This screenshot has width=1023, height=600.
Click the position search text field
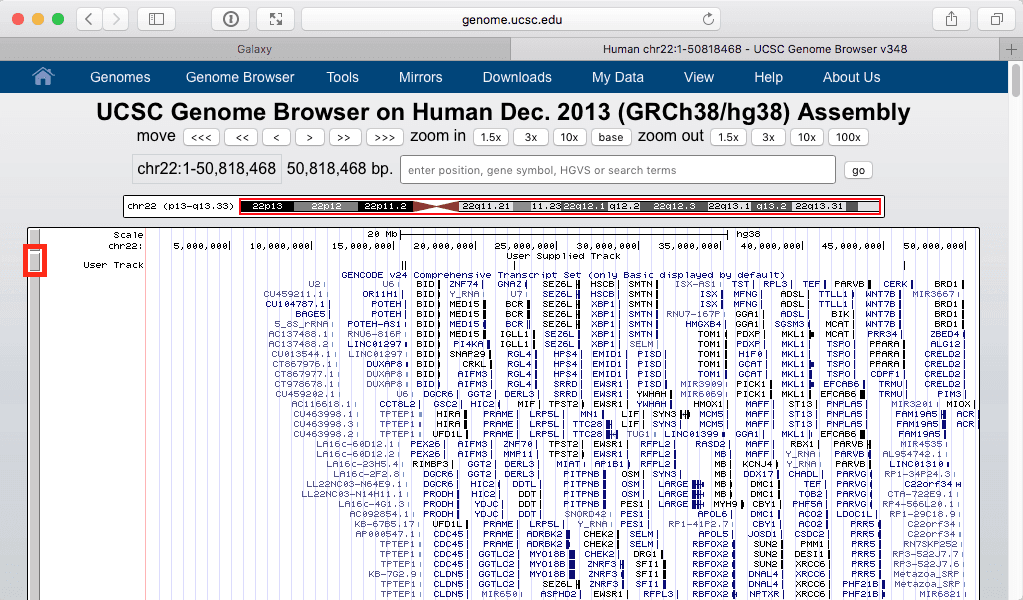click(x=617, y=170)
